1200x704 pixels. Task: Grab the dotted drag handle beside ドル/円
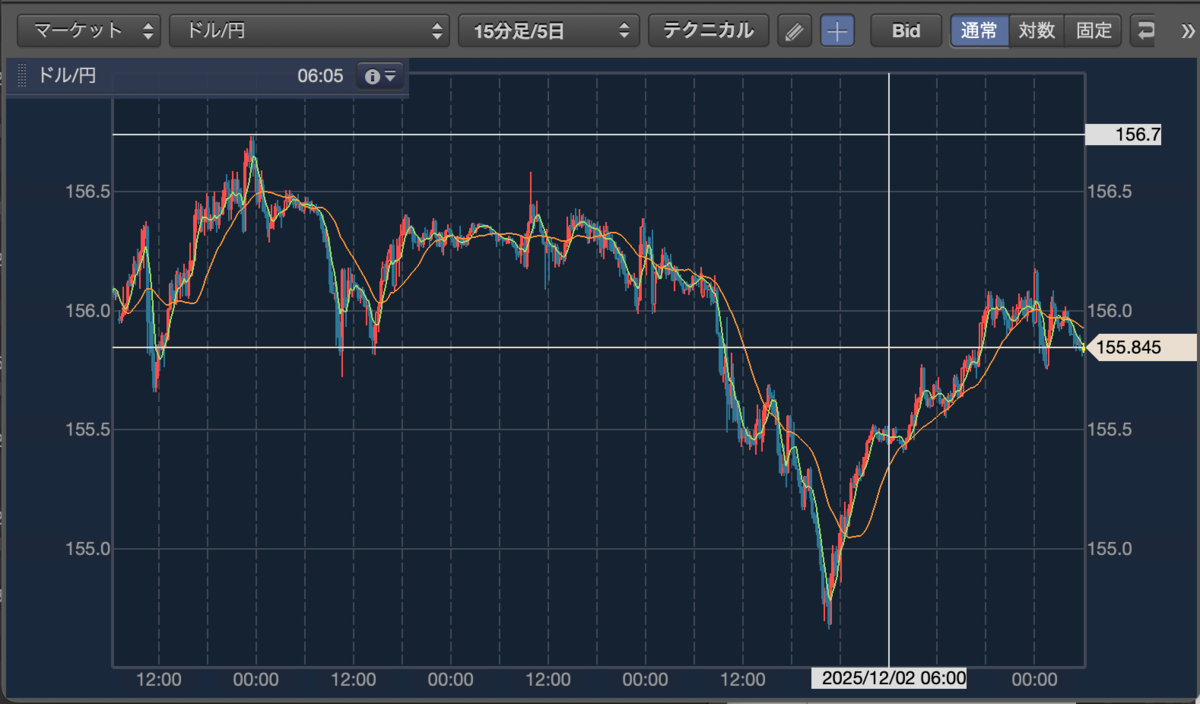[x=22, y=76]
